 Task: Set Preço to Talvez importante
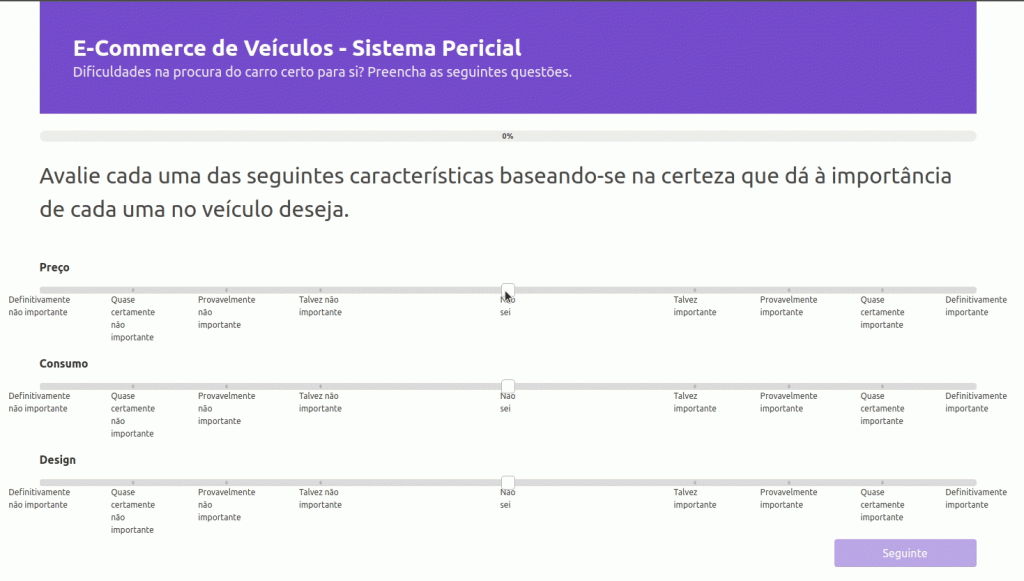click(x=695, y=290)
